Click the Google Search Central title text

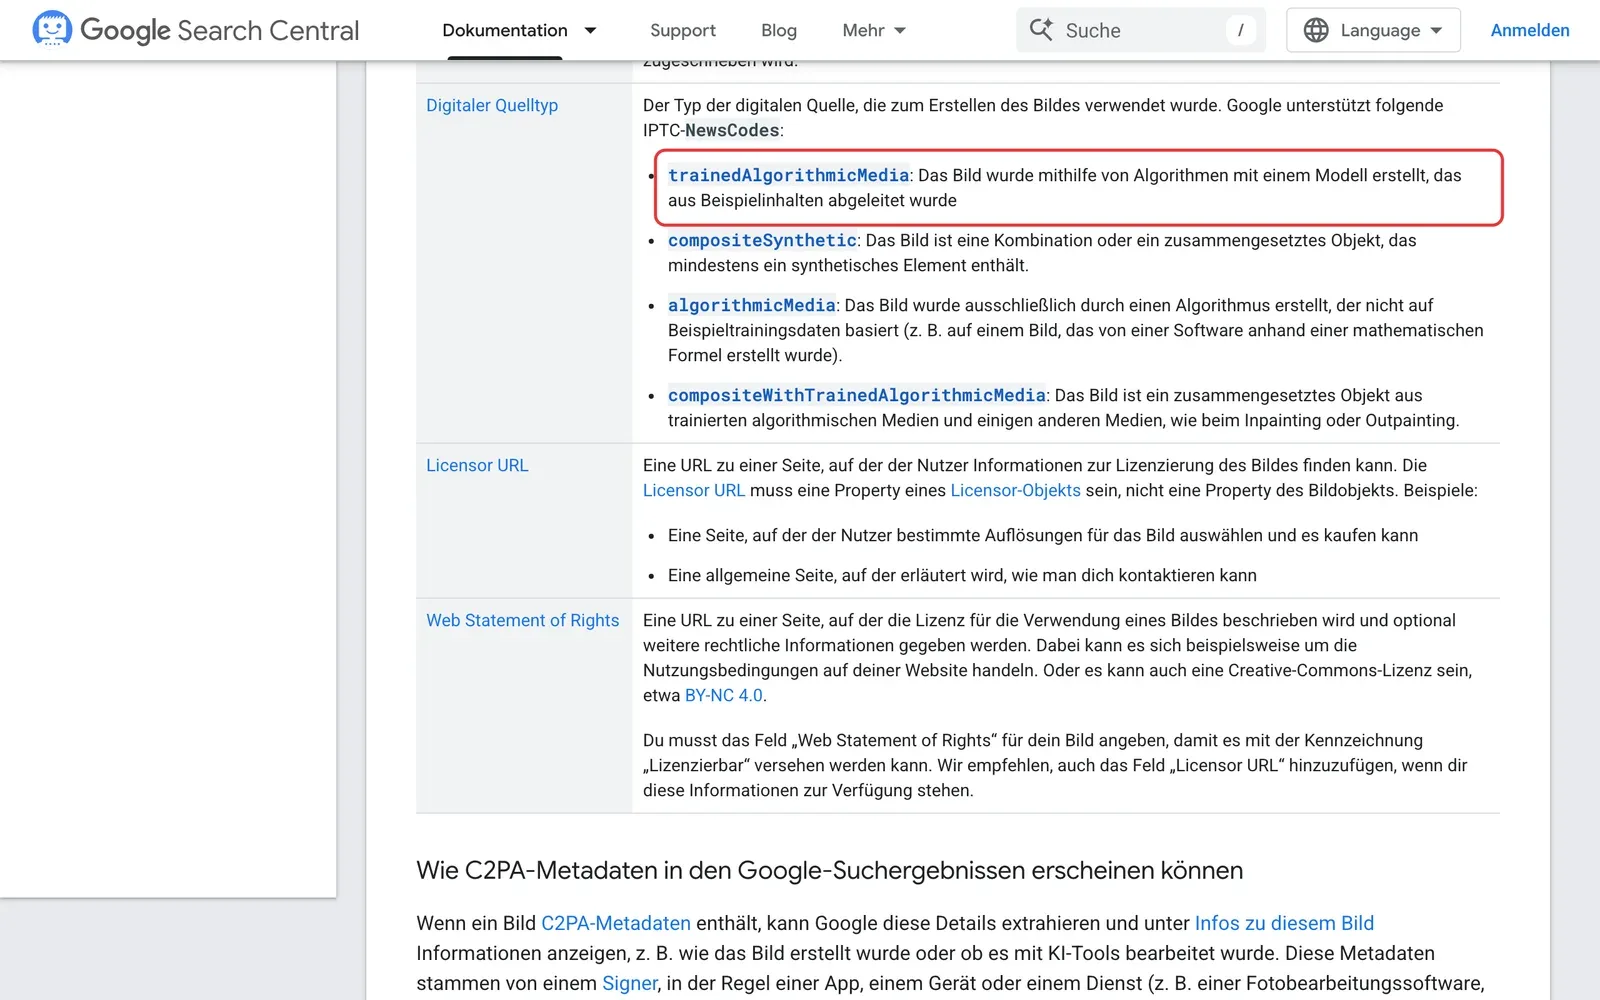pyautogui.click(x=220, y=30)
